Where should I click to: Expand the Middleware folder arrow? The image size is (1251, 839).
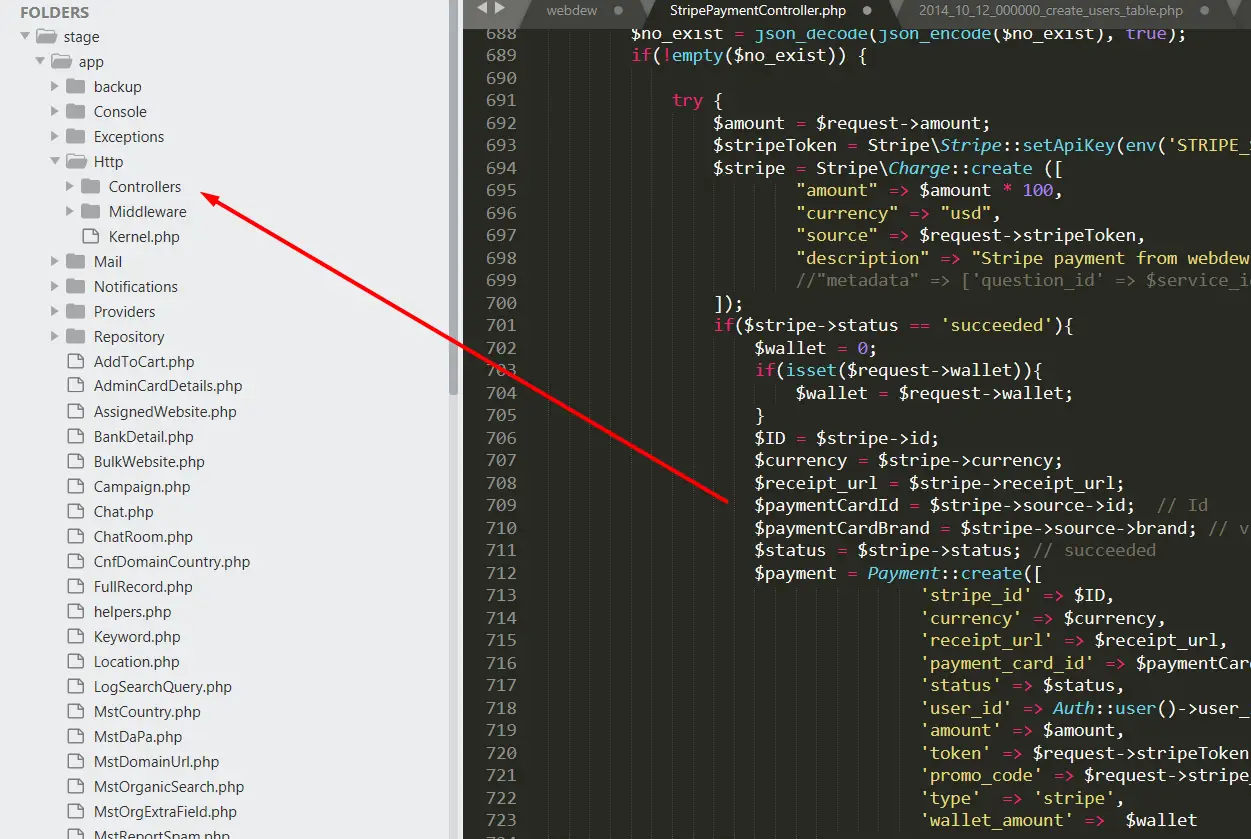click(x=70, y=212)
